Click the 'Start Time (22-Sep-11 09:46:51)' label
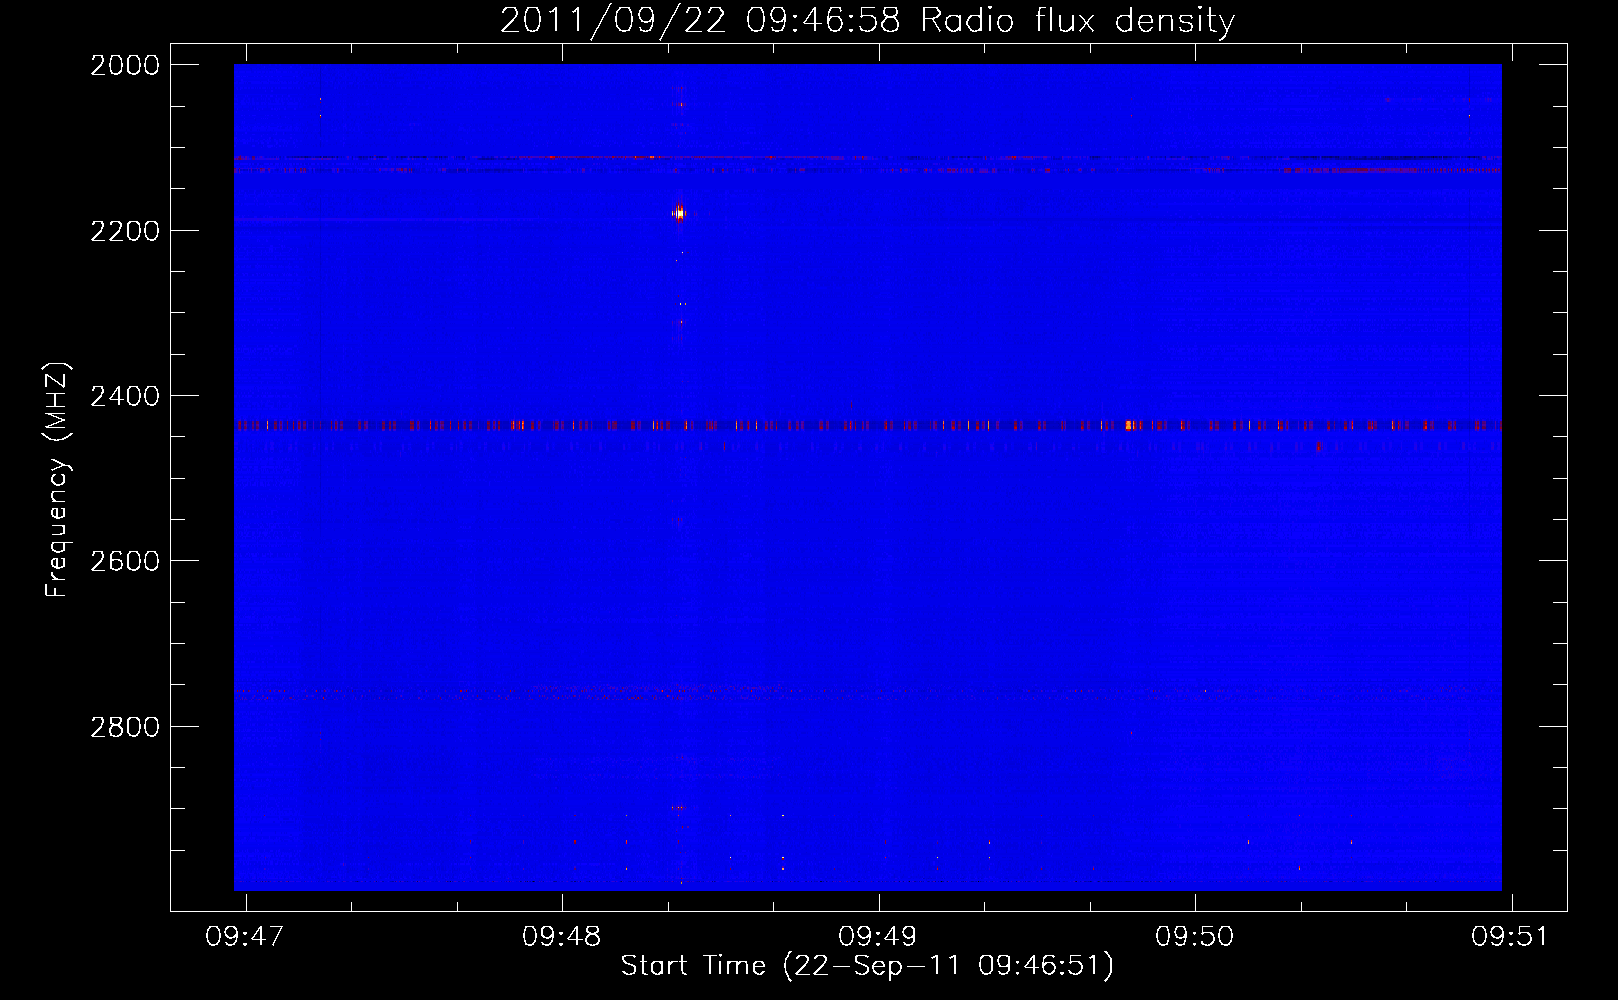1618x1000 pixels. (x=867, y=966)
